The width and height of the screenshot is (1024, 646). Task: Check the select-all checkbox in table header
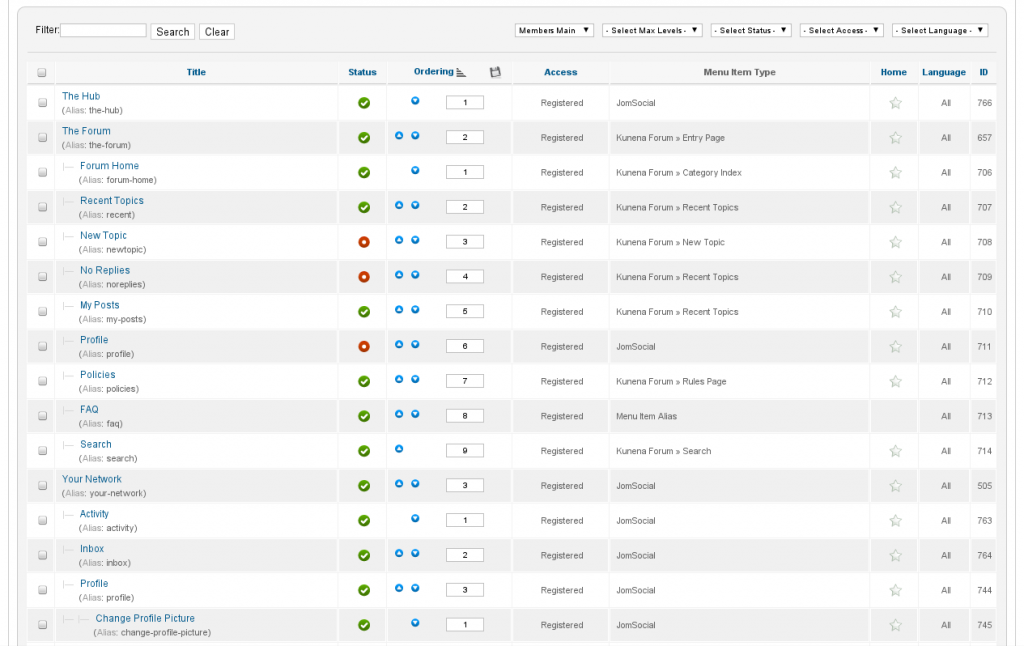pyautogui.click(x=42, y=72)
